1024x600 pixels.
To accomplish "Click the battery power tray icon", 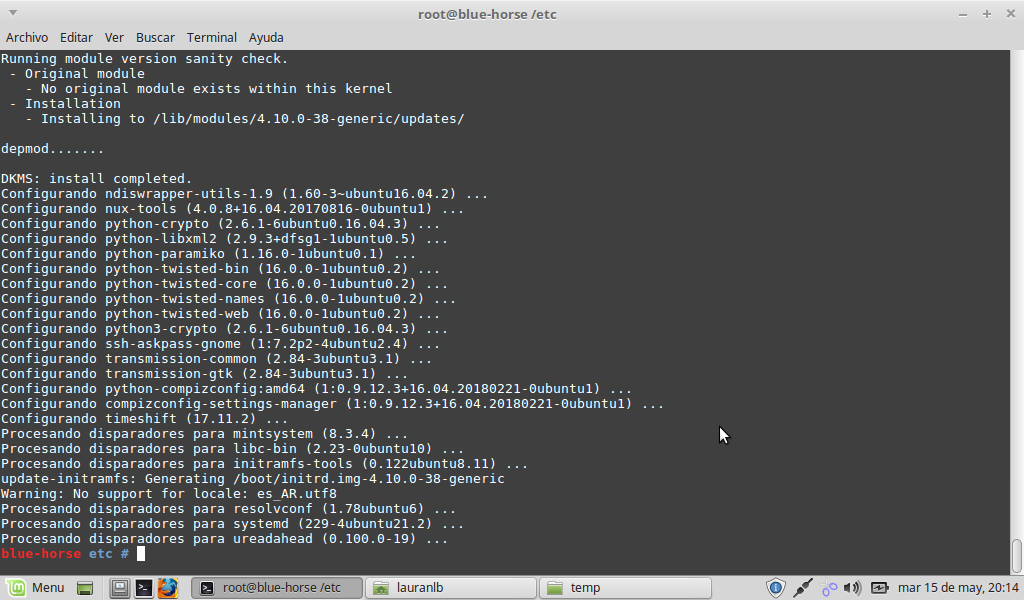I will 879,587.
